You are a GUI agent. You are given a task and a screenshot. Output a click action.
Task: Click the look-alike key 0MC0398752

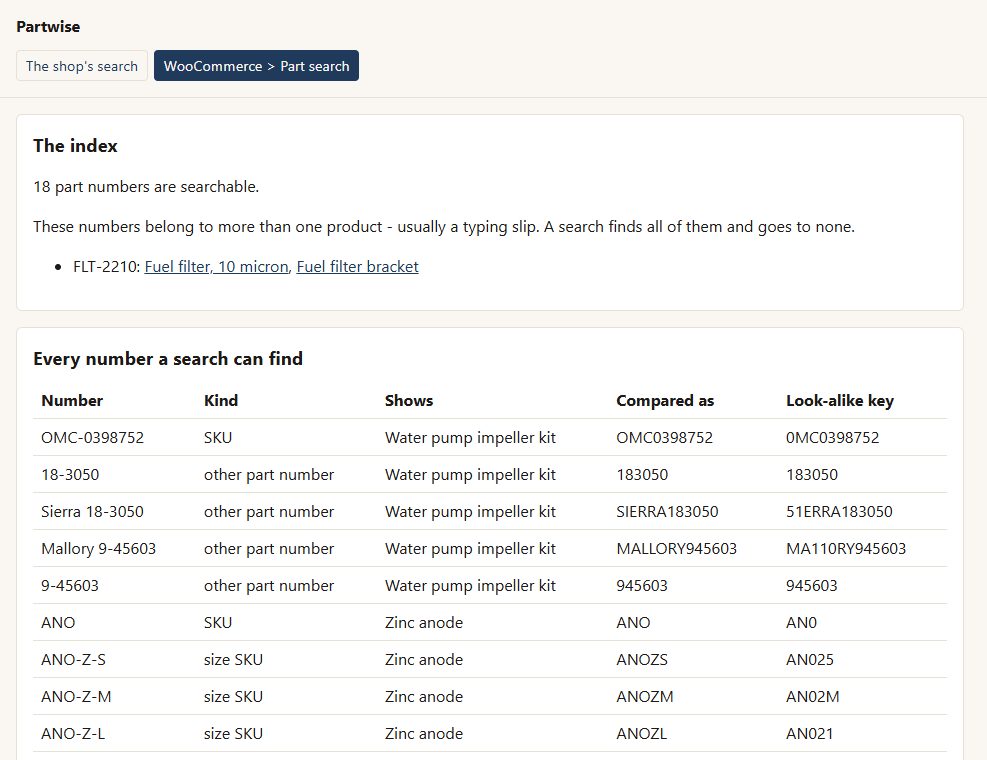(833, 438)
